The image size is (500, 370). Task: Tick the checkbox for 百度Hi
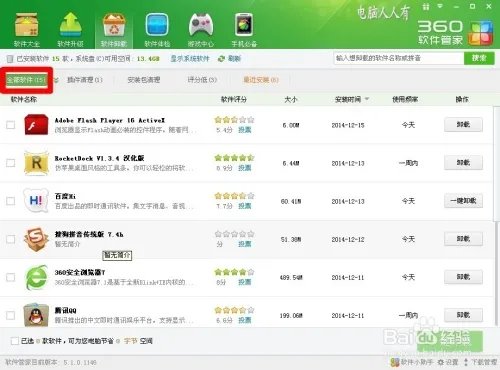pos(11,201)
